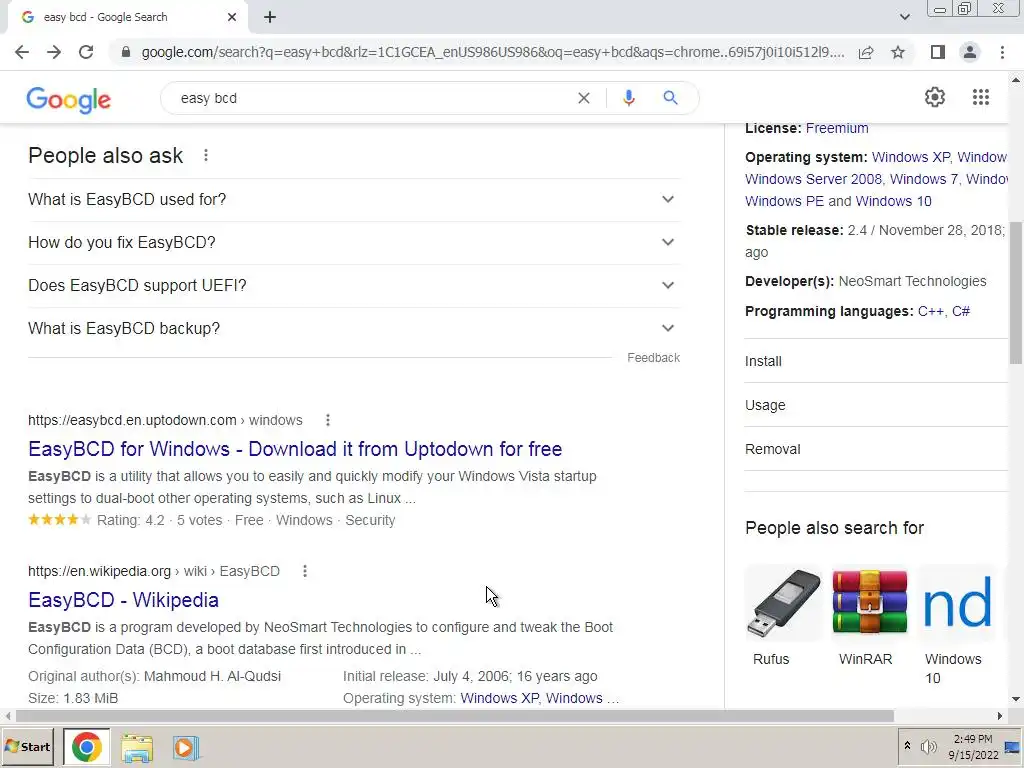Follow the Windows XP link in Wikipedia snippet
This screenshot has width=1024, height=768.
coord(499,698)
